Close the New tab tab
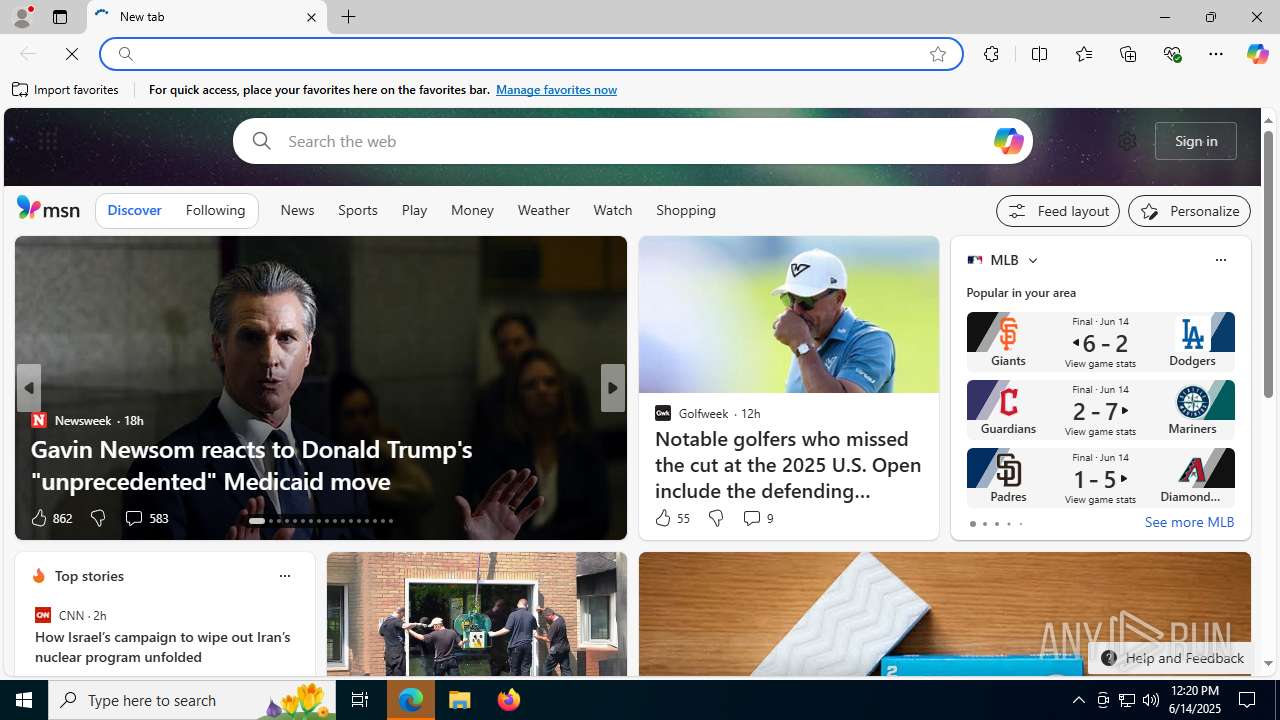Viewport: 1280px width, 720px height. (311, 17)
